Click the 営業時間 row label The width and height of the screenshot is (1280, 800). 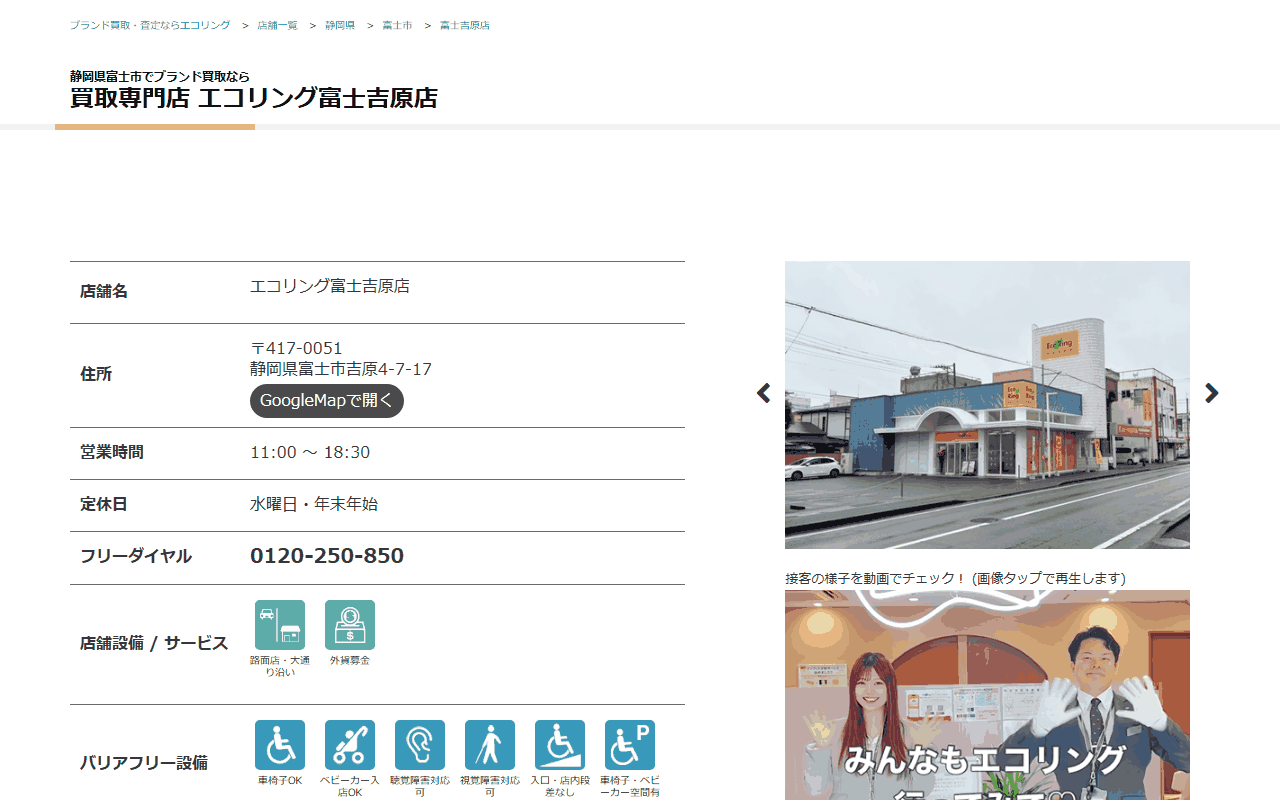pyautogui.click(x=112, y=452)
